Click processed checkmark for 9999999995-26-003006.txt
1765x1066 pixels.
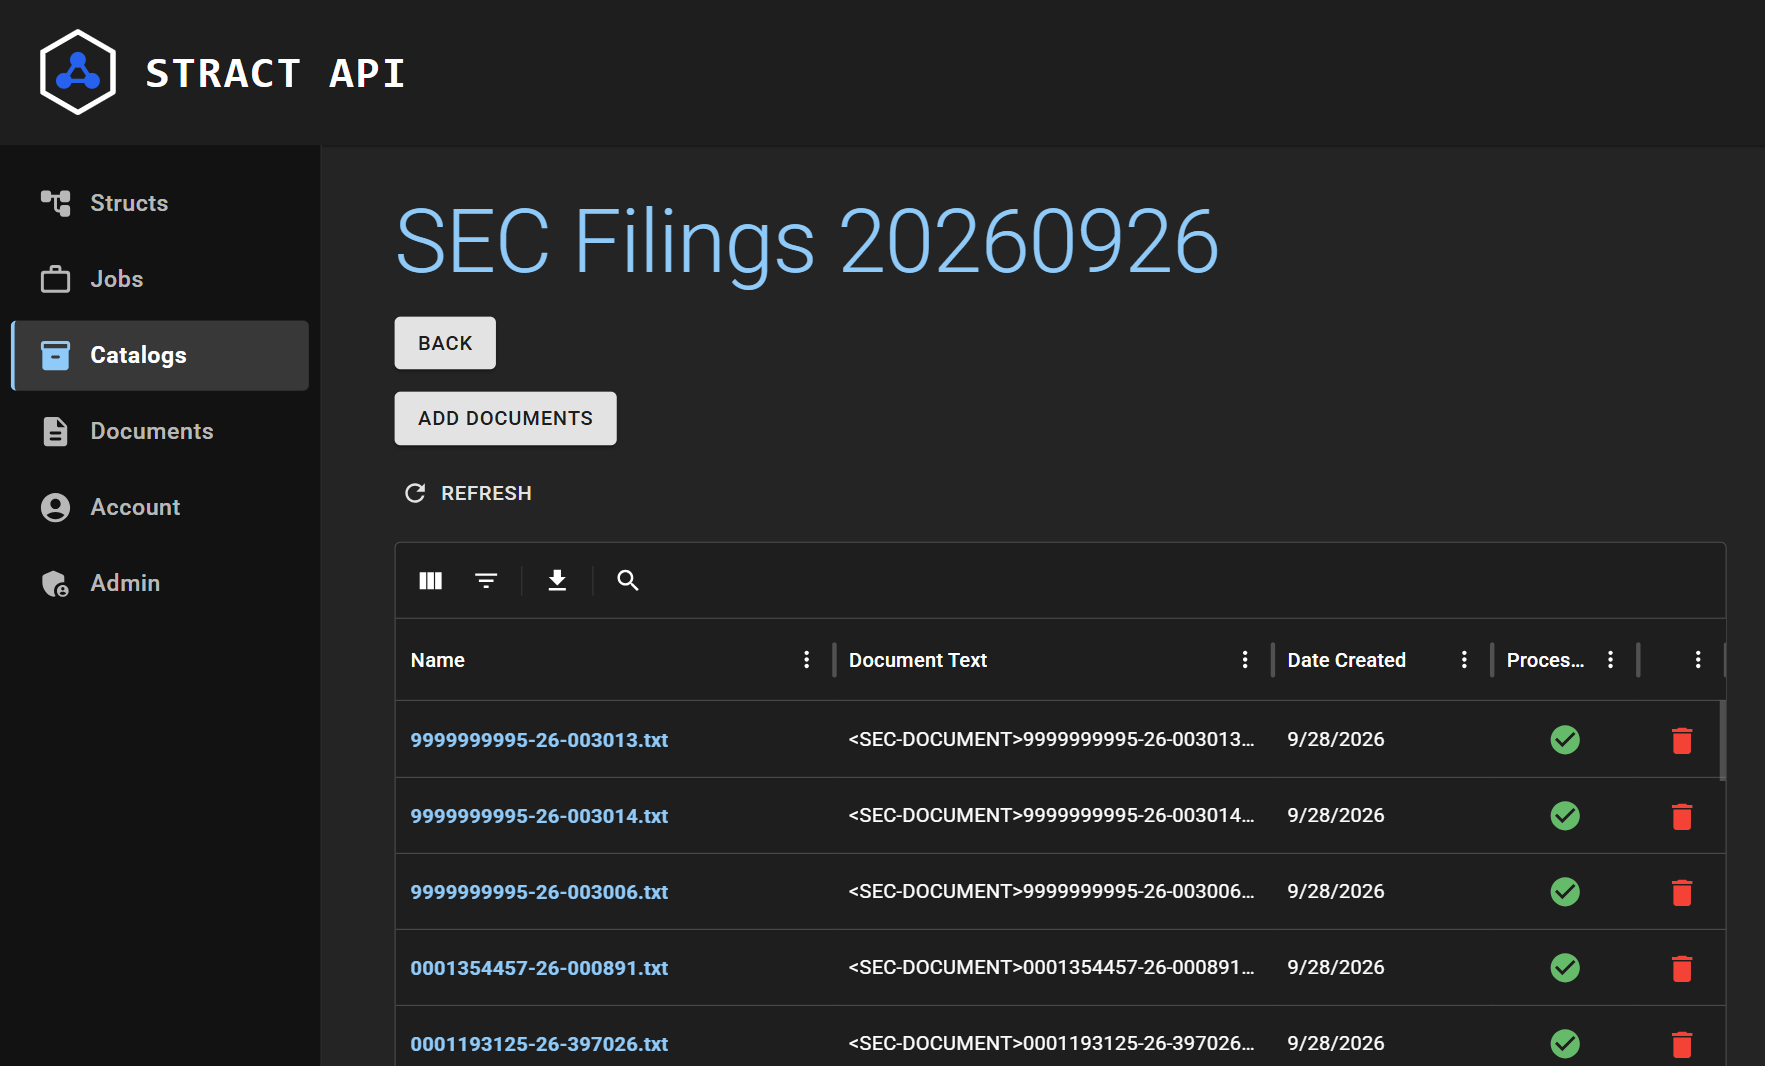pyautogui.click(x=1565, y=892)
